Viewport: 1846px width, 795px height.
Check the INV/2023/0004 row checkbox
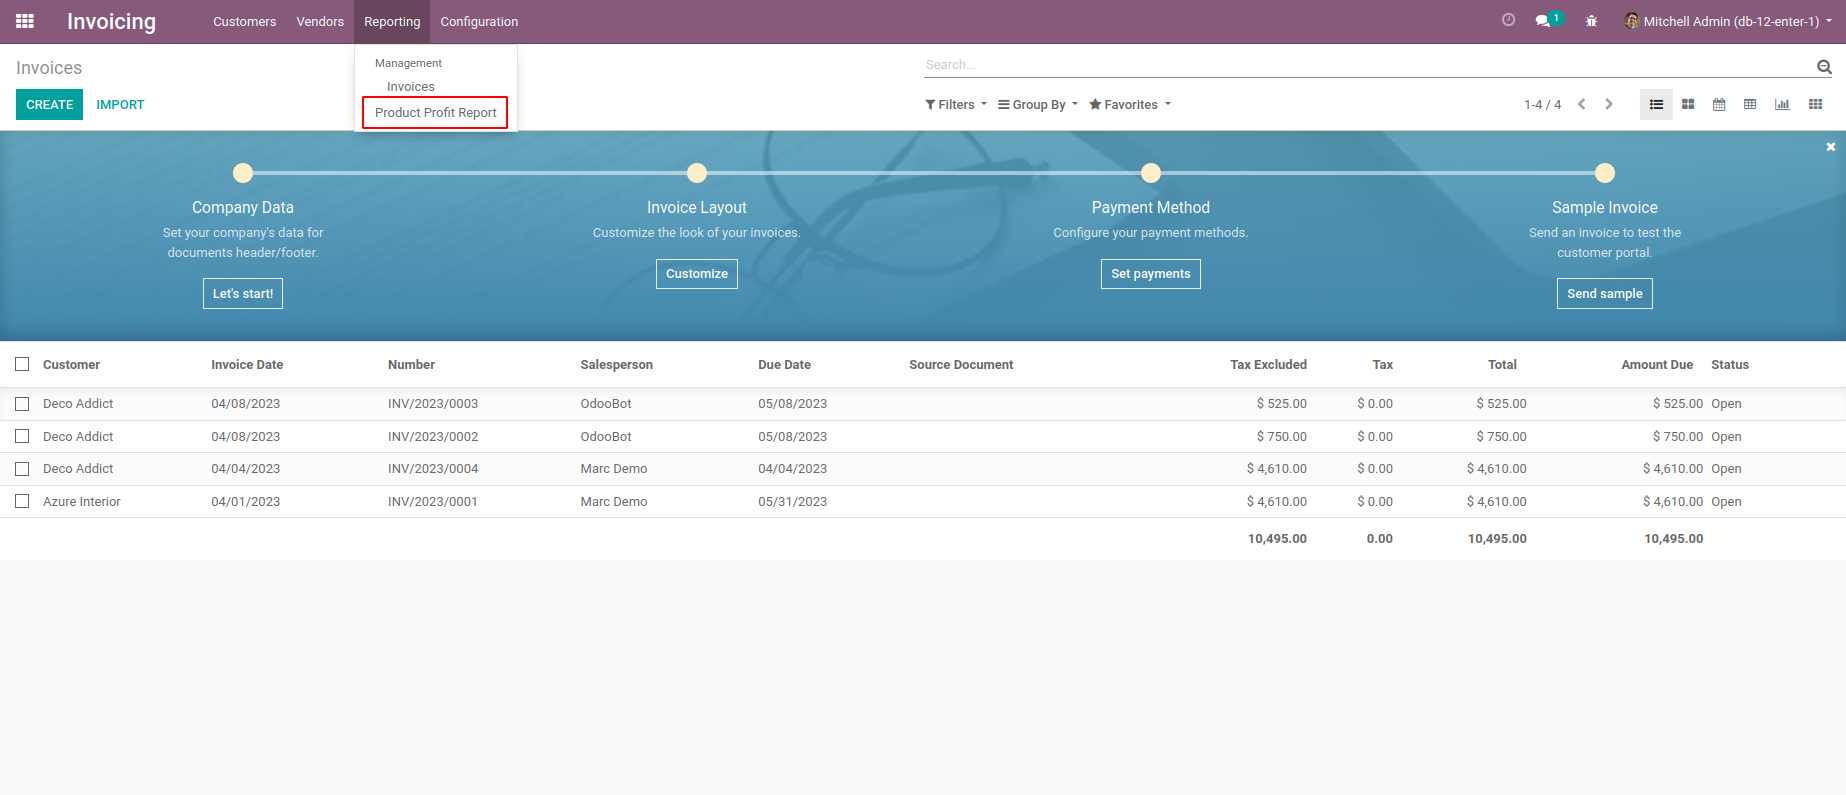tap(22, 469)
